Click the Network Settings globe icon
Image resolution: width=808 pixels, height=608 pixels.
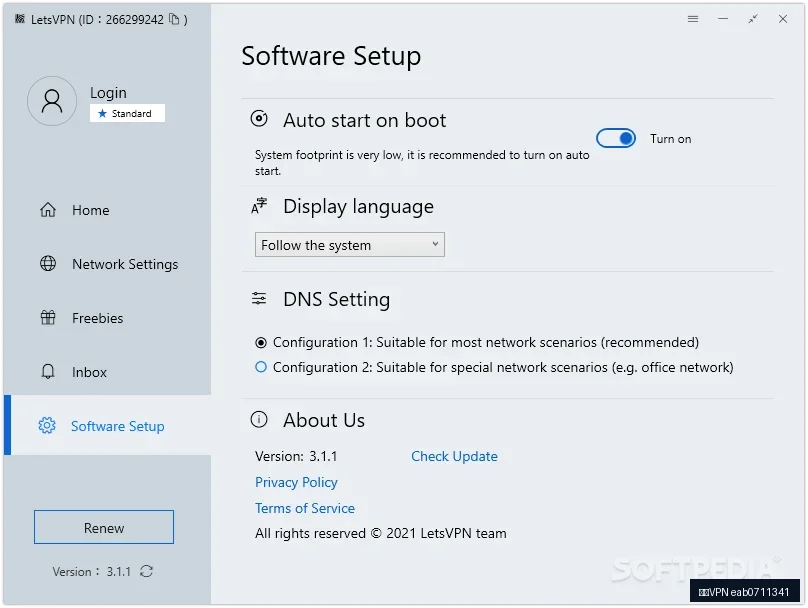click(48, 264)
